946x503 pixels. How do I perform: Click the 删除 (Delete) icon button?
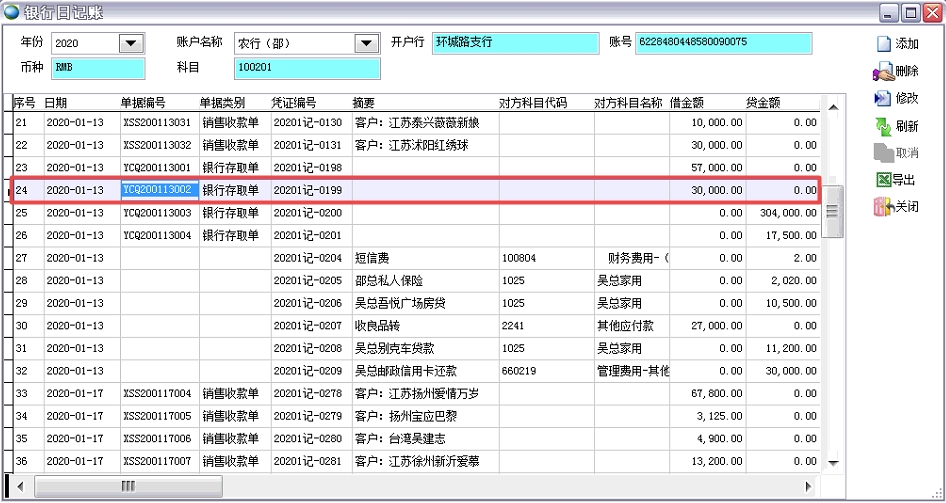click(x=883, y=71)
